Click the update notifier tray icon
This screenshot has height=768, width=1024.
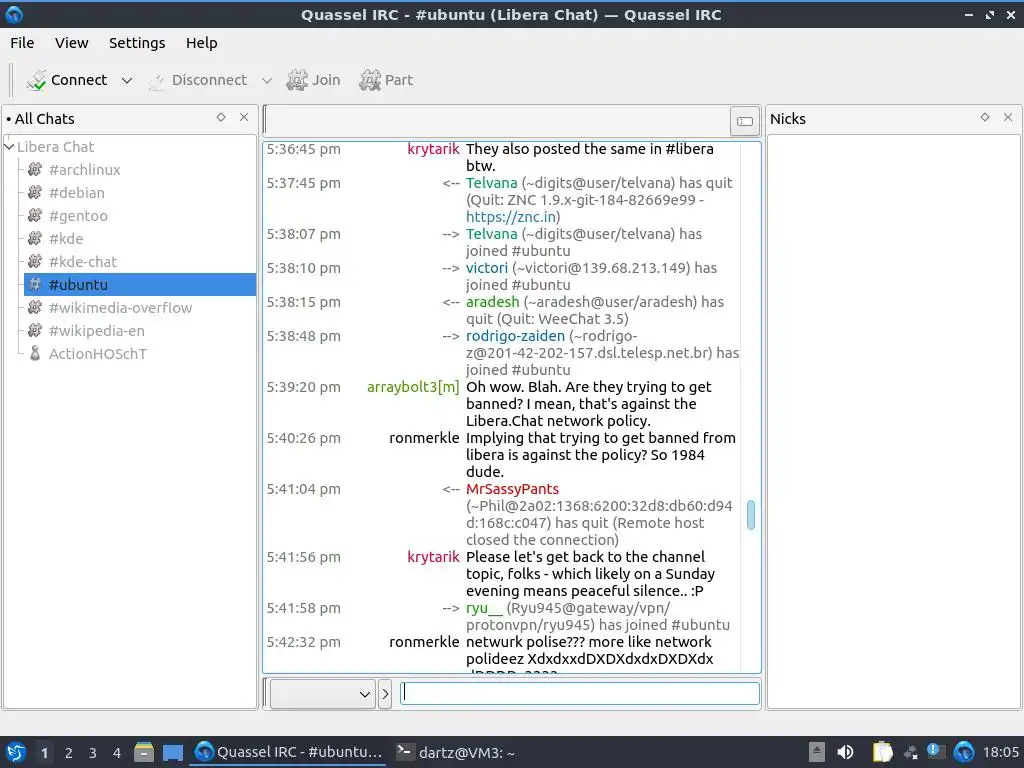point(935,752)
